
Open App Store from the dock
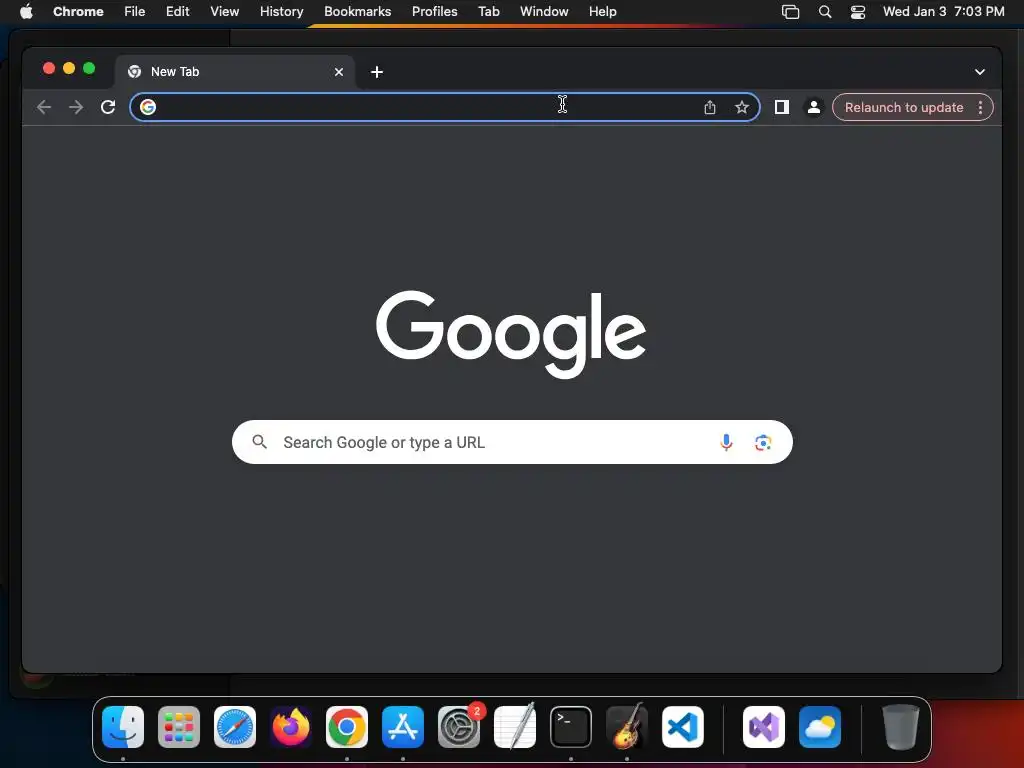point(403,727)
